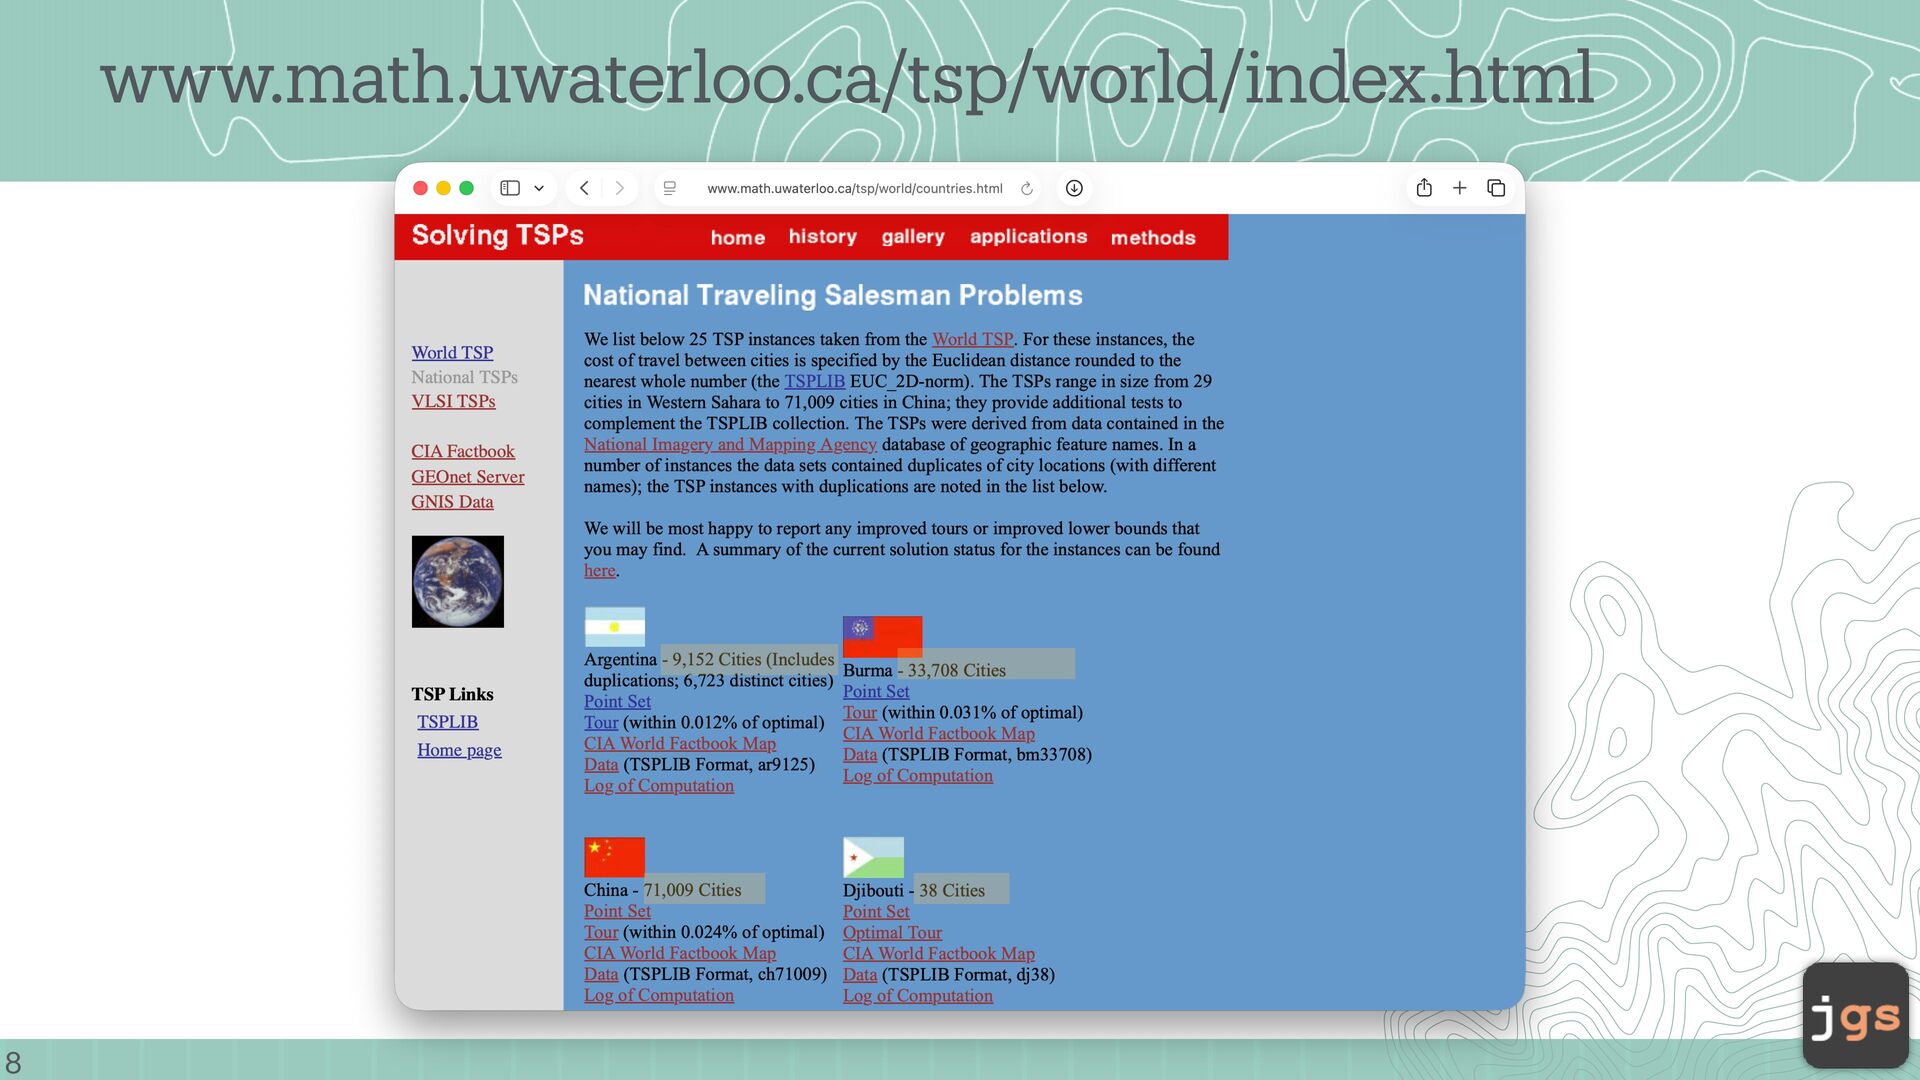The image size is (1920, 1080).
Task: Click the page reader icon in the address bar
Action: click(x=670, y=188)
